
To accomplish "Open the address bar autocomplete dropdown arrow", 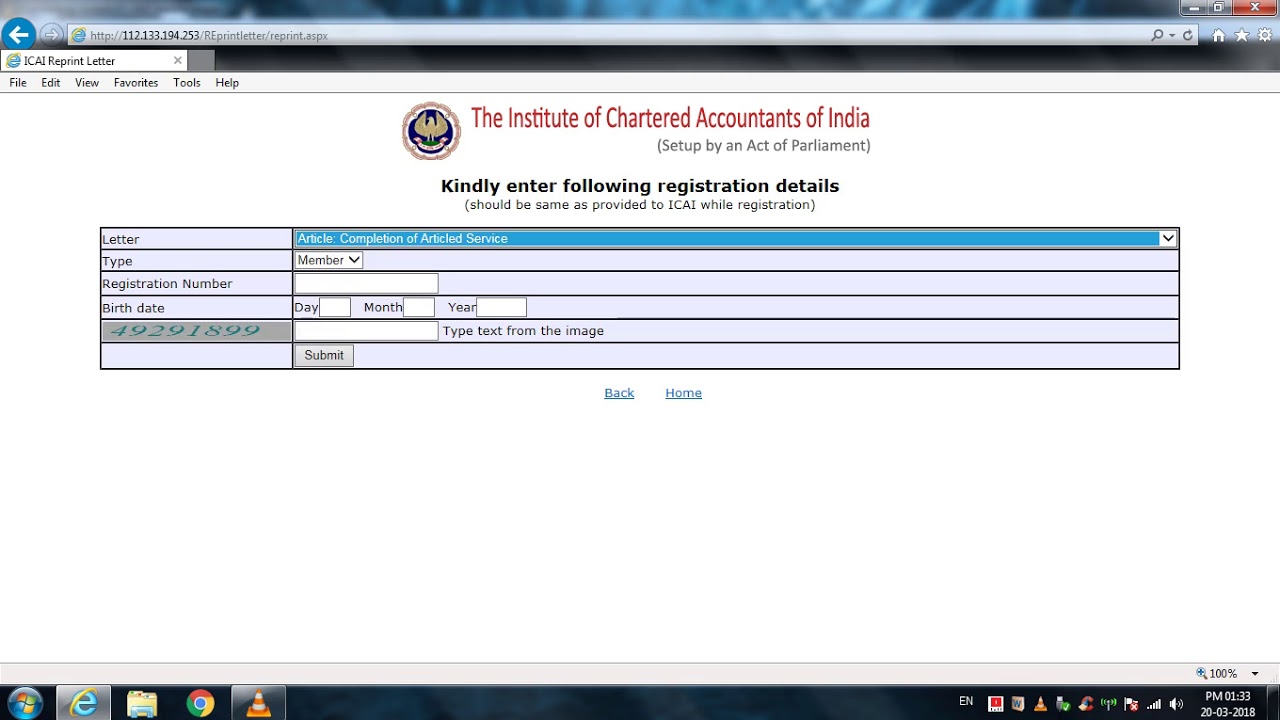I will [1172, 35].
